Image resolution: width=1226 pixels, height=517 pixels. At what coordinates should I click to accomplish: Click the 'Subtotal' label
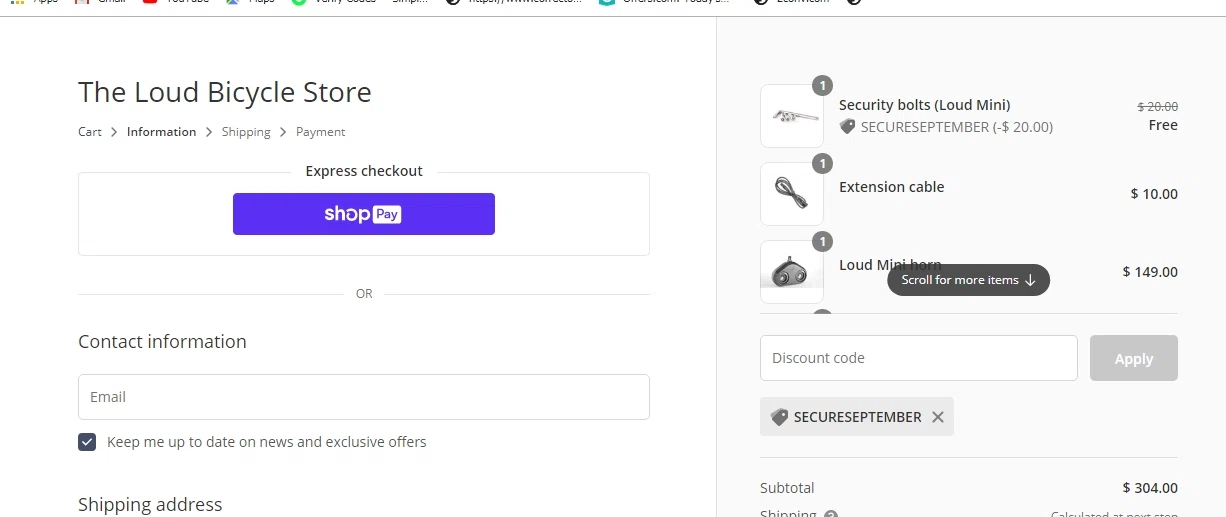(x=787, y=488)
